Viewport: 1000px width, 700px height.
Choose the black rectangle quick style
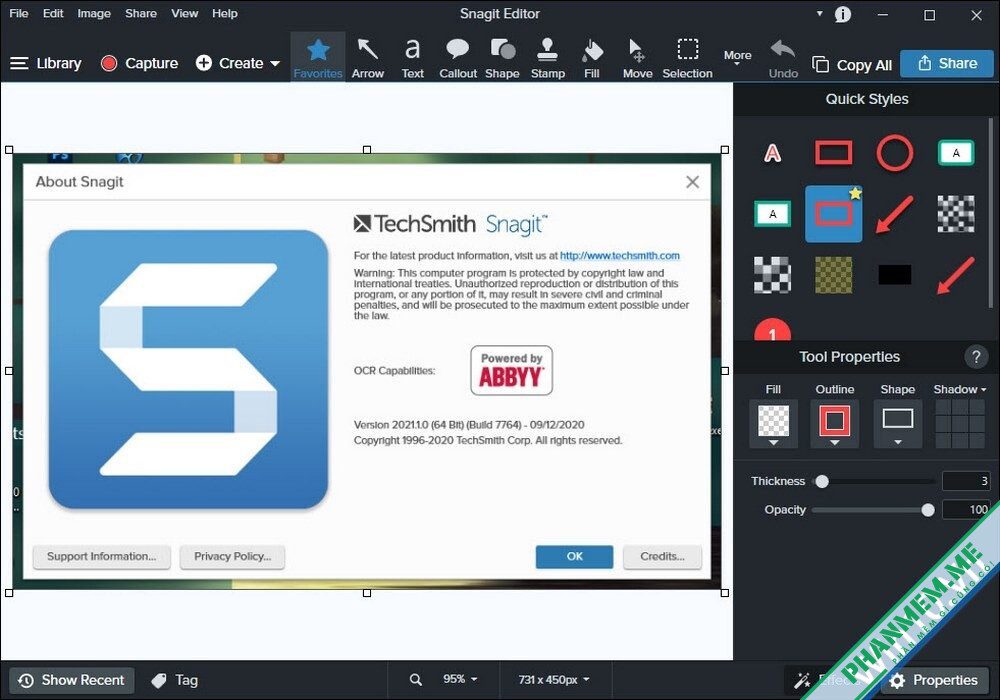pyautogui.click(x=895, y=275)
